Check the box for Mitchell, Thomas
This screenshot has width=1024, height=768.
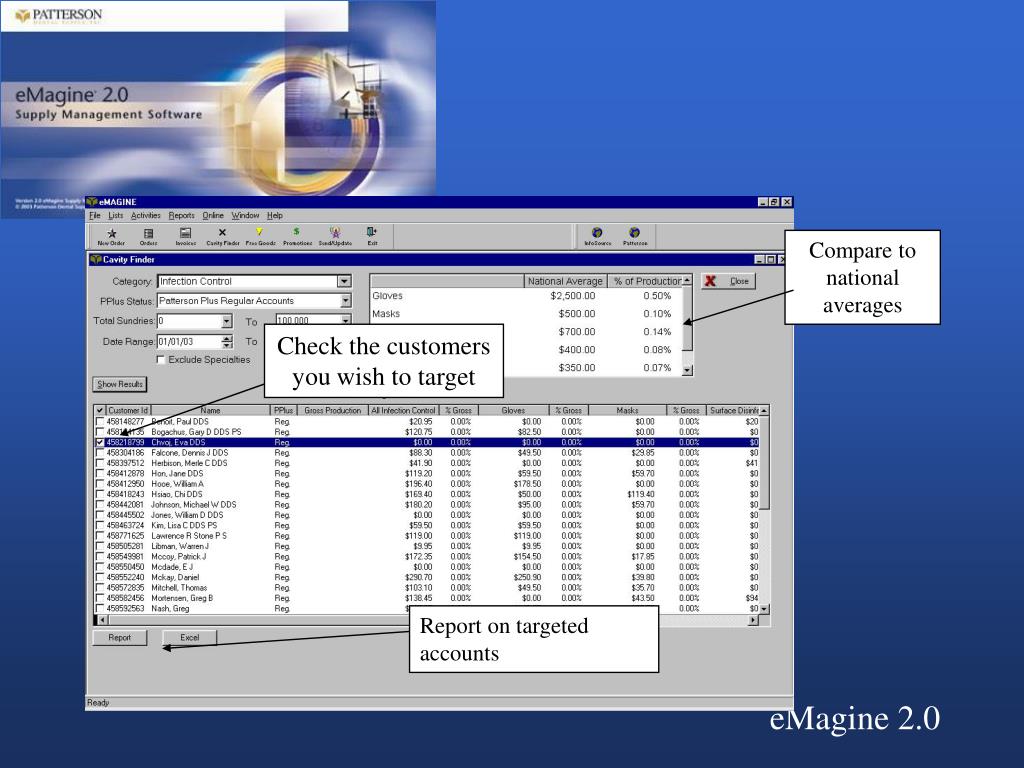click(100, 588)
